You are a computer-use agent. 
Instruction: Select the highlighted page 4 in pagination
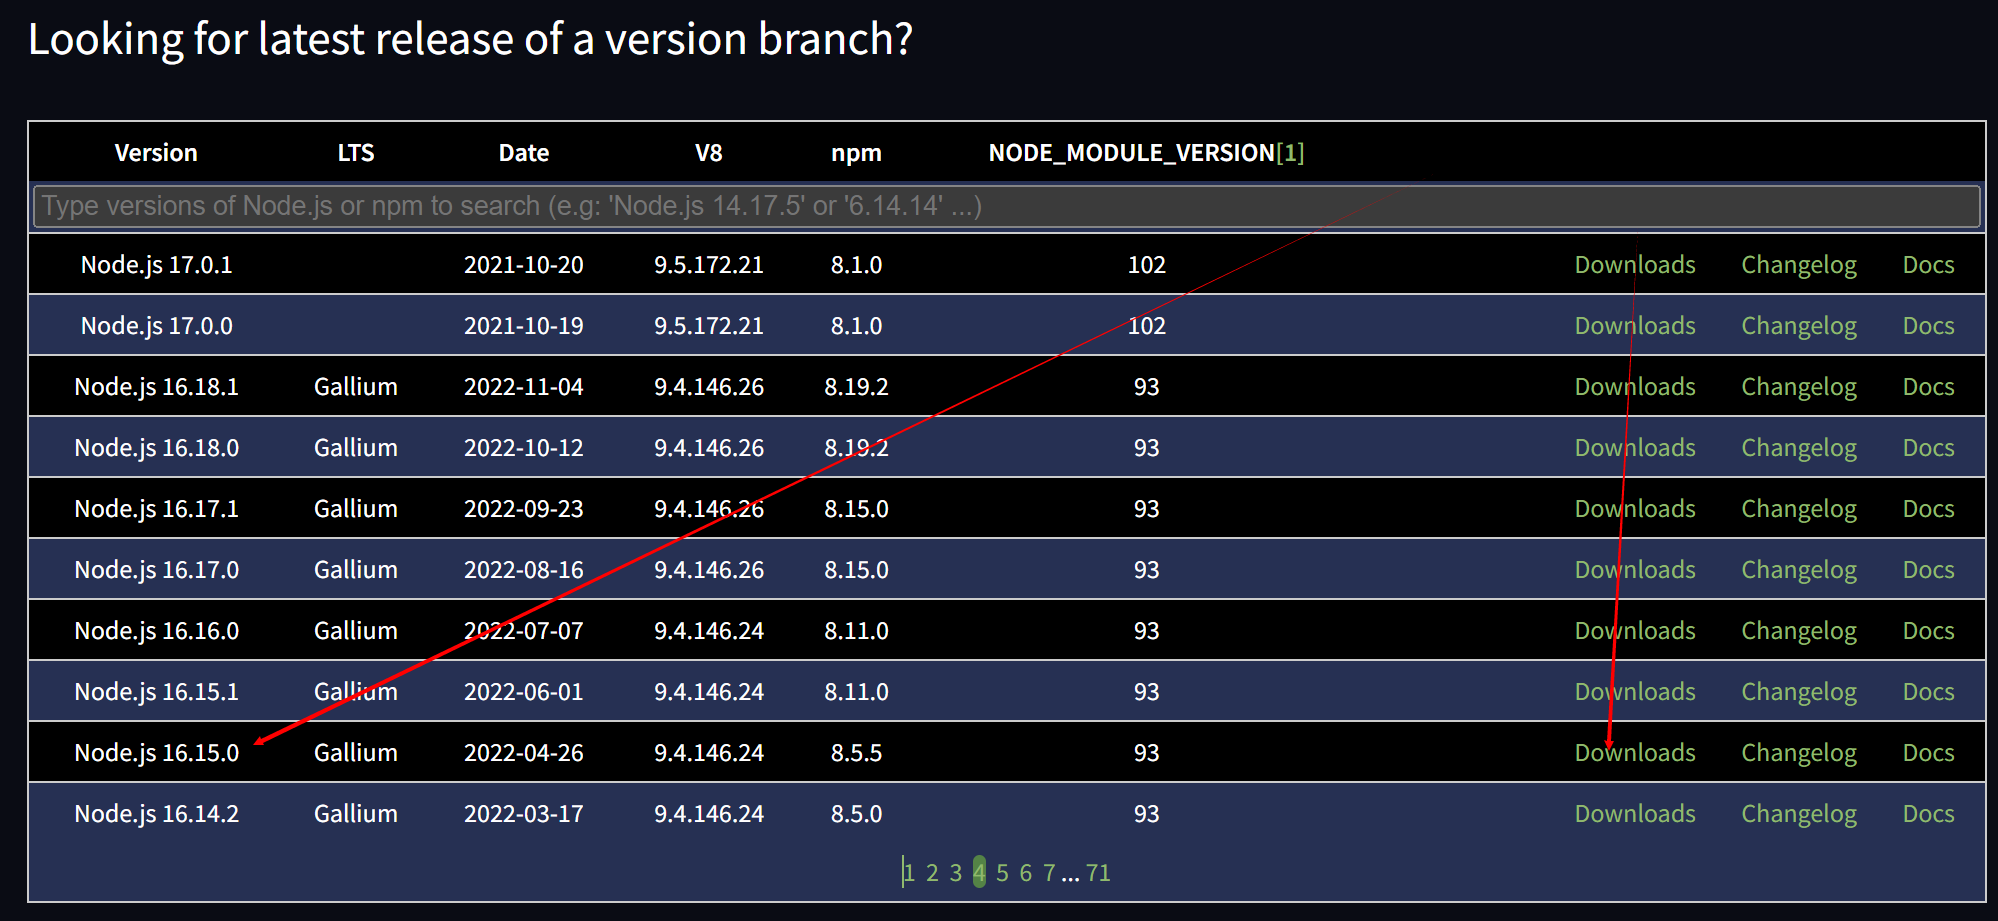979,873
